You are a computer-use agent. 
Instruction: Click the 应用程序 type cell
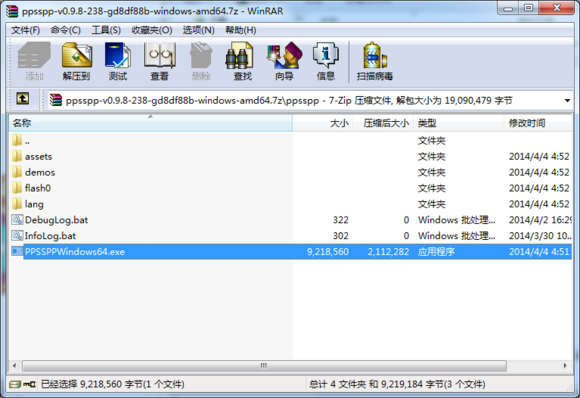[x=436, y=252]
